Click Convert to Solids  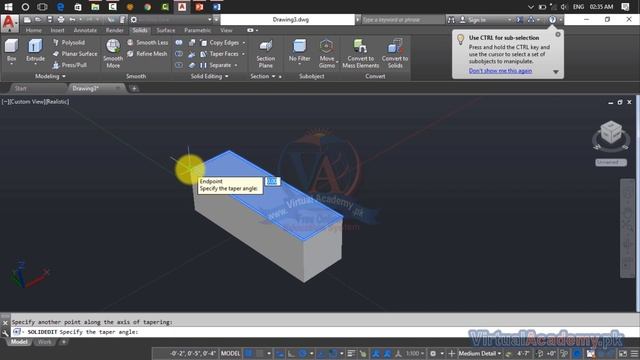[395, 53]
